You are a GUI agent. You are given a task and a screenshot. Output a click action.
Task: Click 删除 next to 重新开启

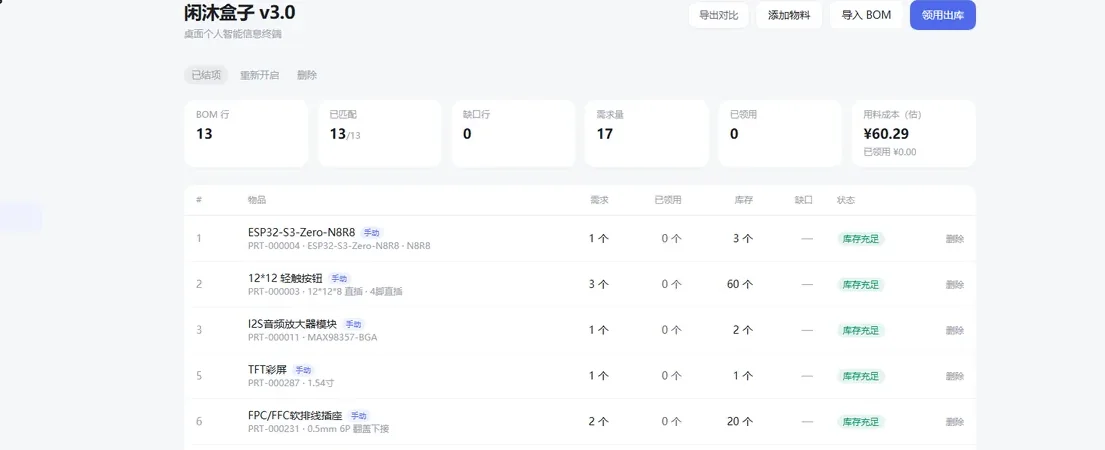click(x=307, y=75)
